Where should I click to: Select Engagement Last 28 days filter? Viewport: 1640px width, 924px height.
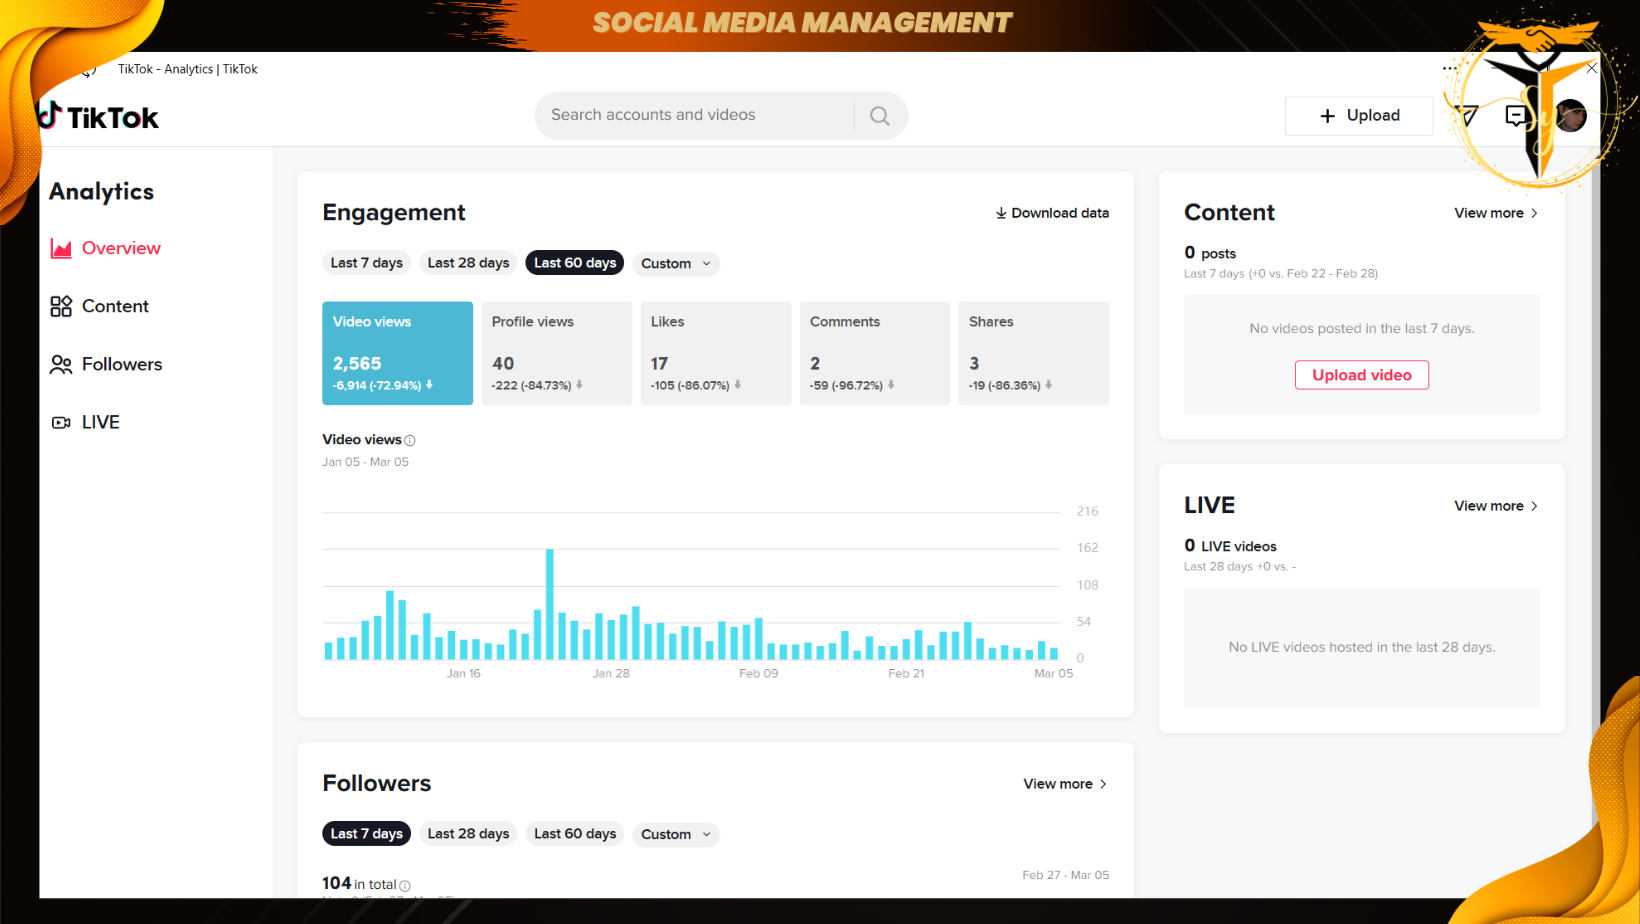468,263
